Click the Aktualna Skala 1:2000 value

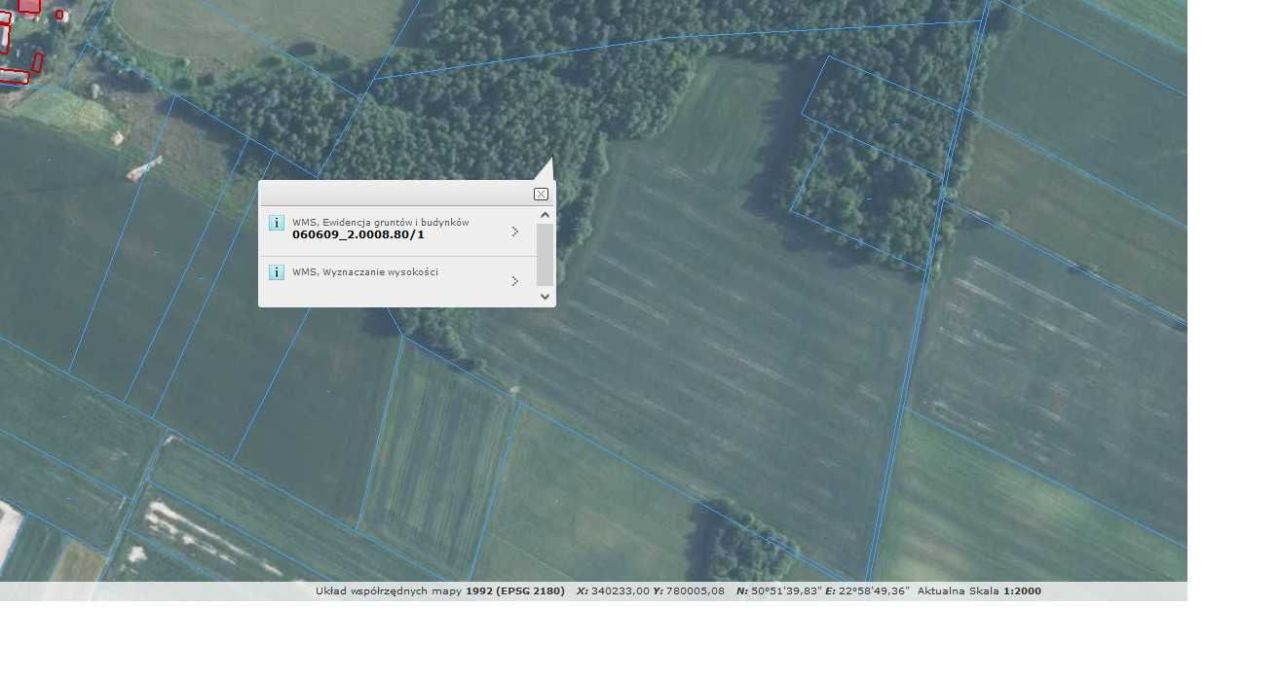[x=1022, y=591]
